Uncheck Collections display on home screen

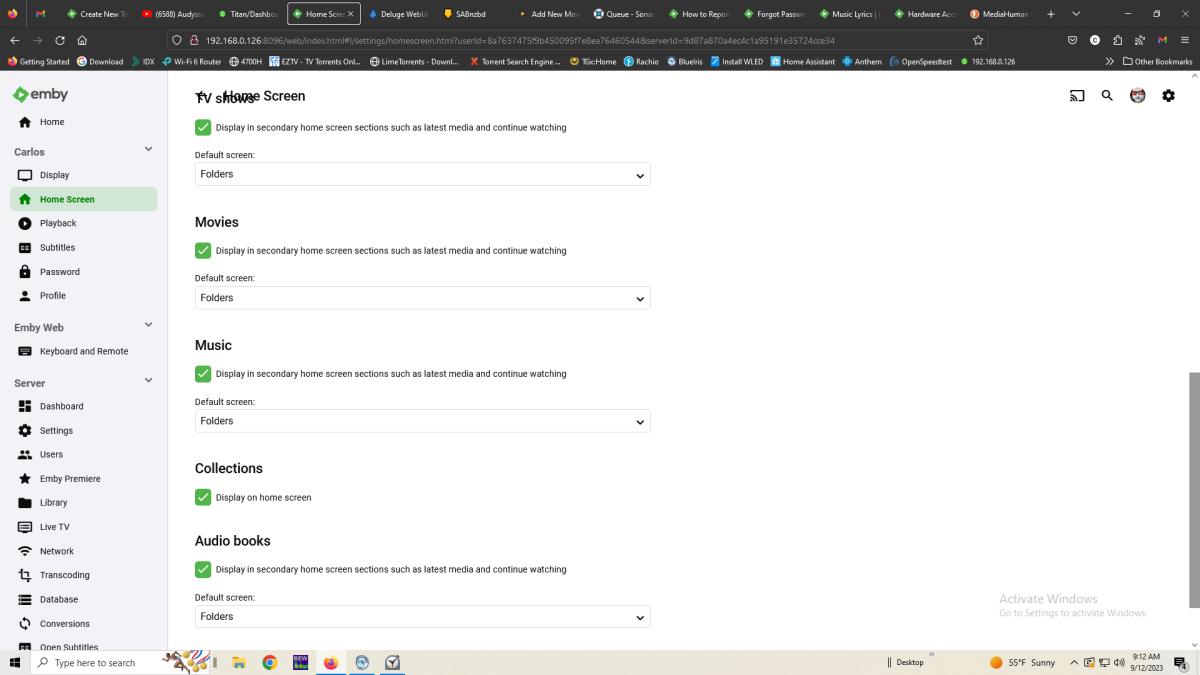tap(203, 496)
